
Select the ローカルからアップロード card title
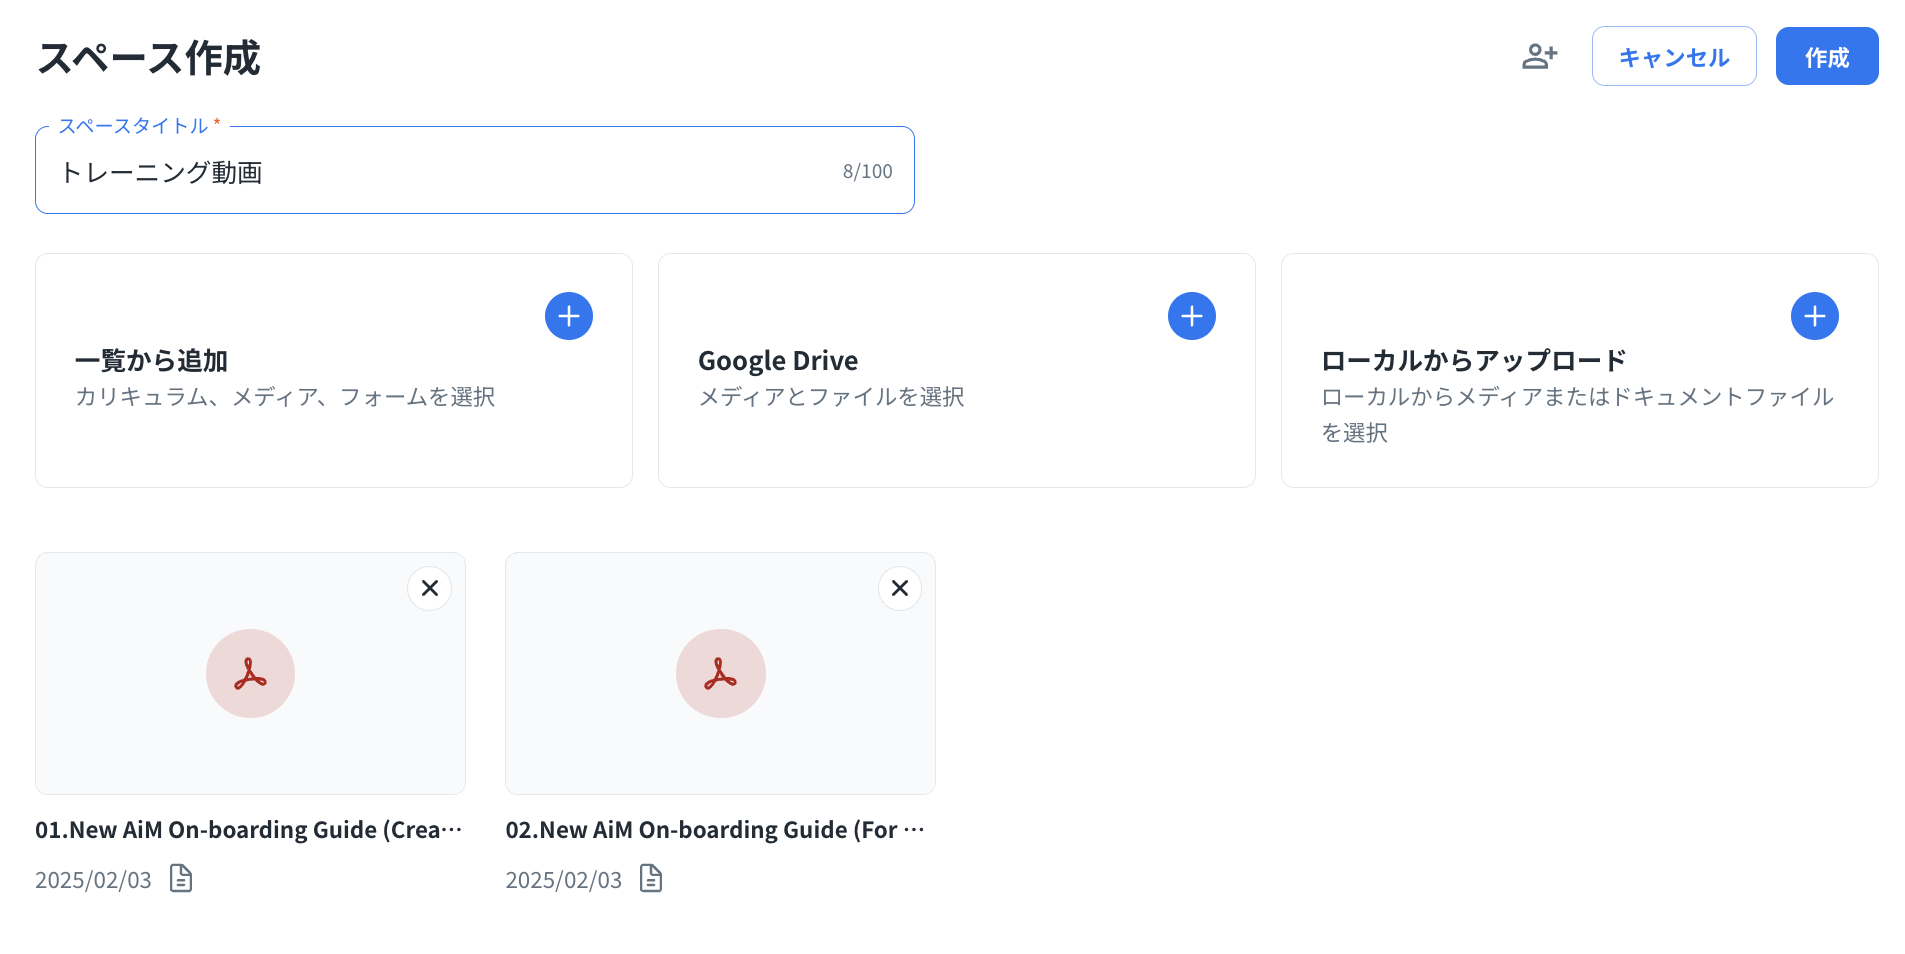(x=1473, y=360)
